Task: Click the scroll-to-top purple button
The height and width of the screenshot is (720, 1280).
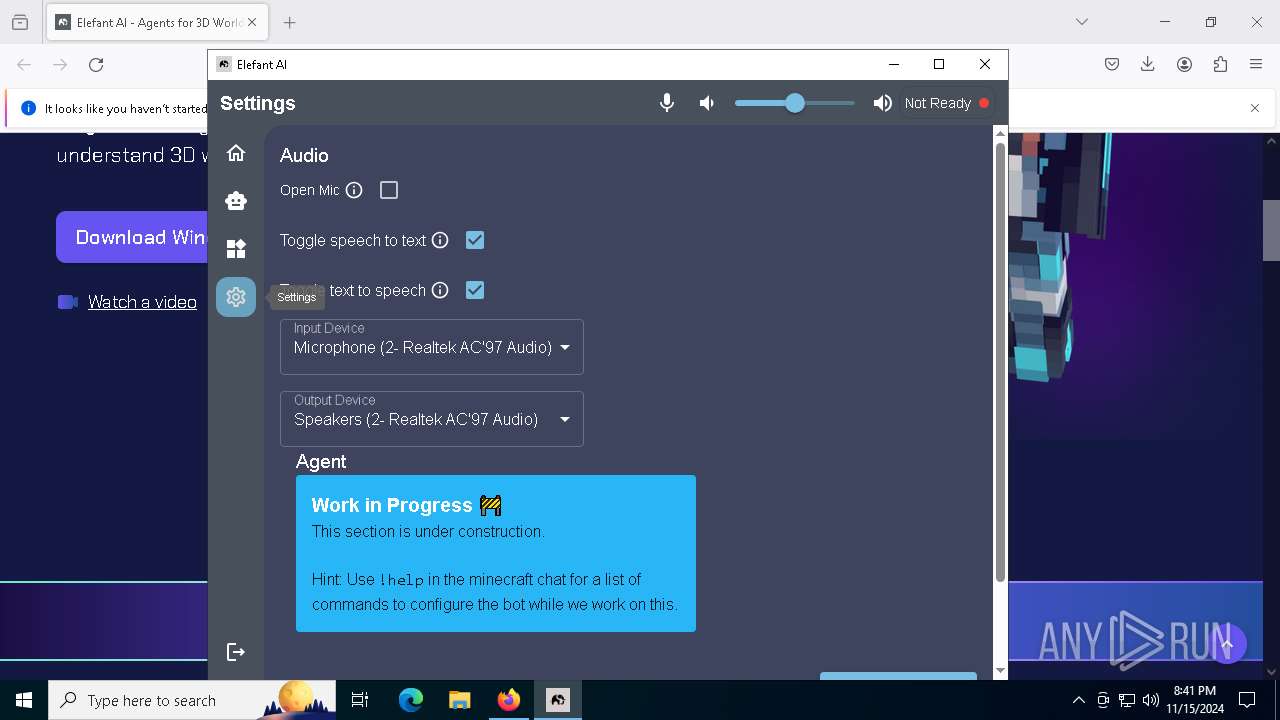Action: 1228,644
